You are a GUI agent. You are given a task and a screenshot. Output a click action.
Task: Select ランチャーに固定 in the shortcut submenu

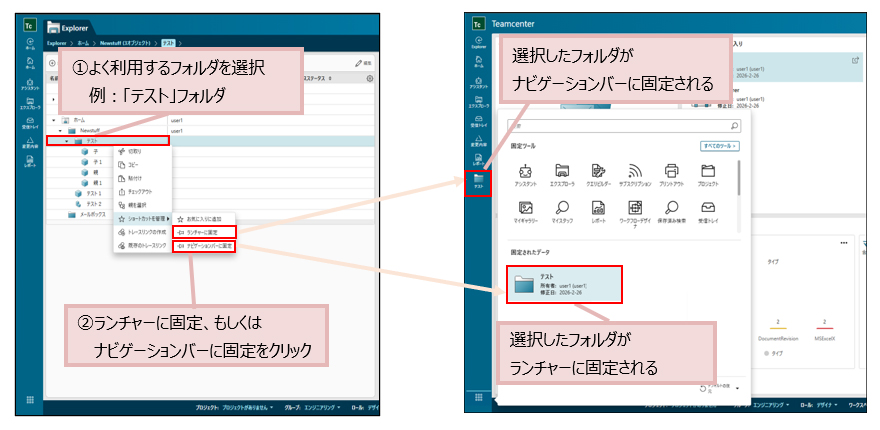[204, 232]
